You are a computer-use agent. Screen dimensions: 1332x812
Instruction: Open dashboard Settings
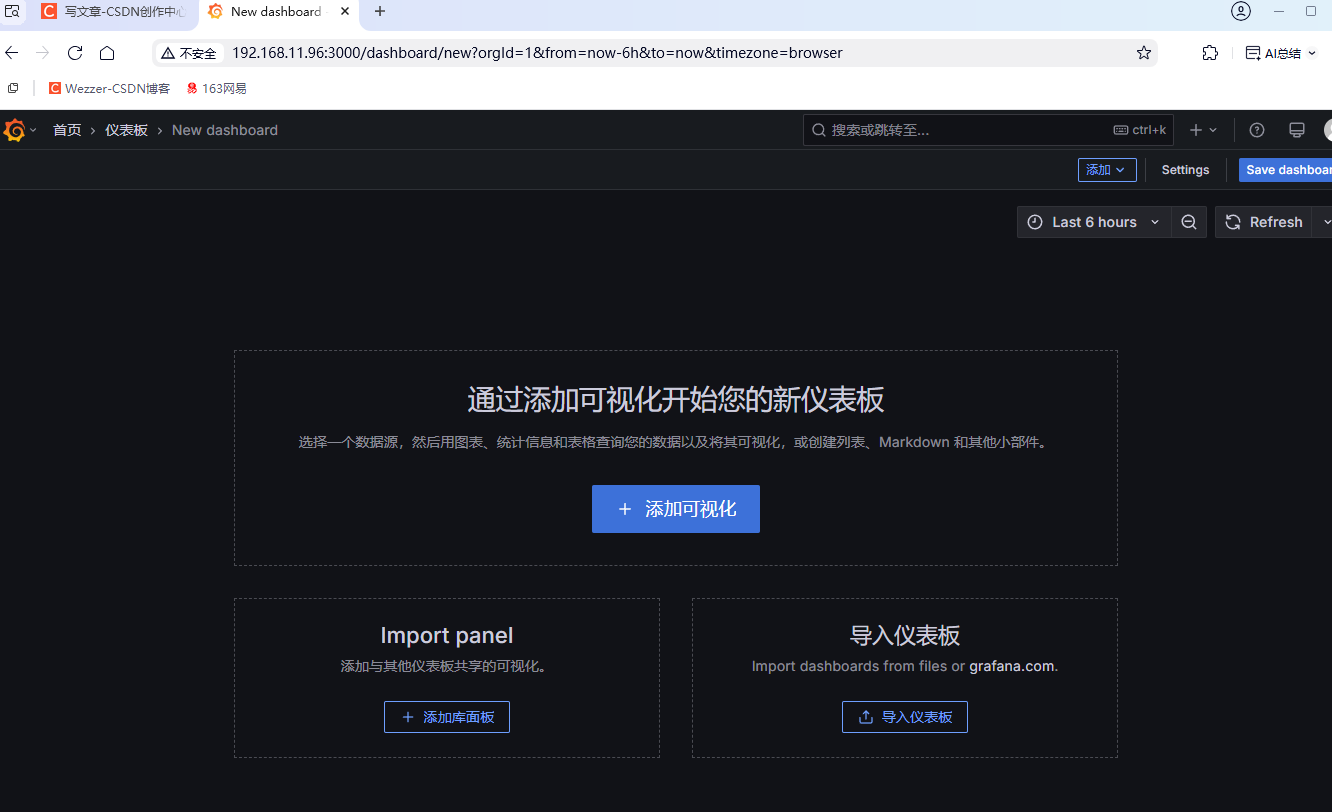(x=1185, y=170)
